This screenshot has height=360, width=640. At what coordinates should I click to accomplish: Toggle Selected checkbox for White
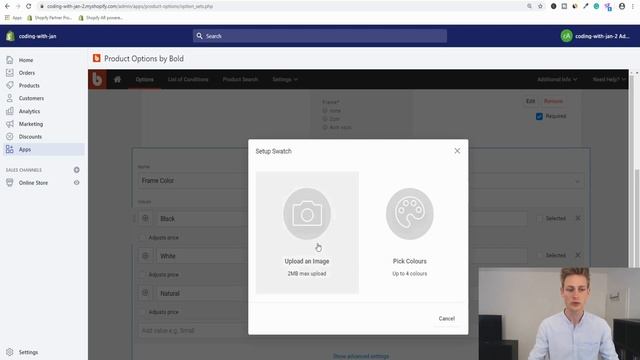coord(540,256)
